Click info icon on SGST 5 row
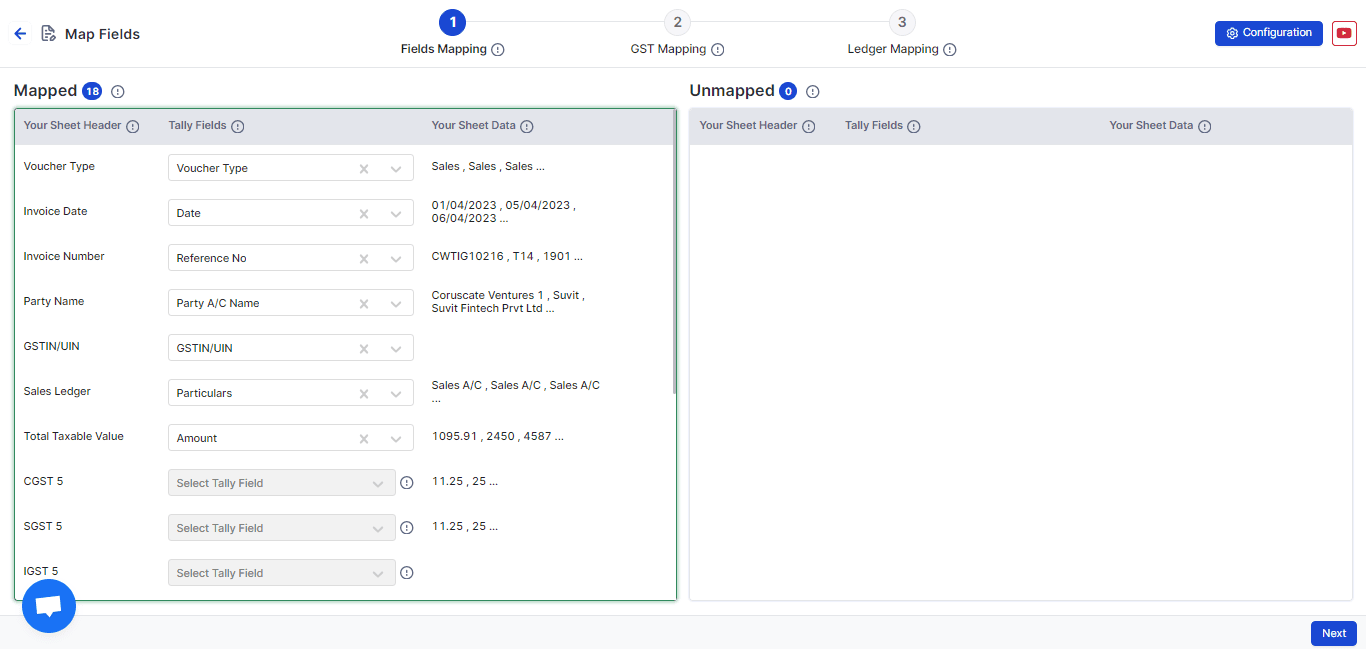The image size is (1366, 649). coord(406,528)
